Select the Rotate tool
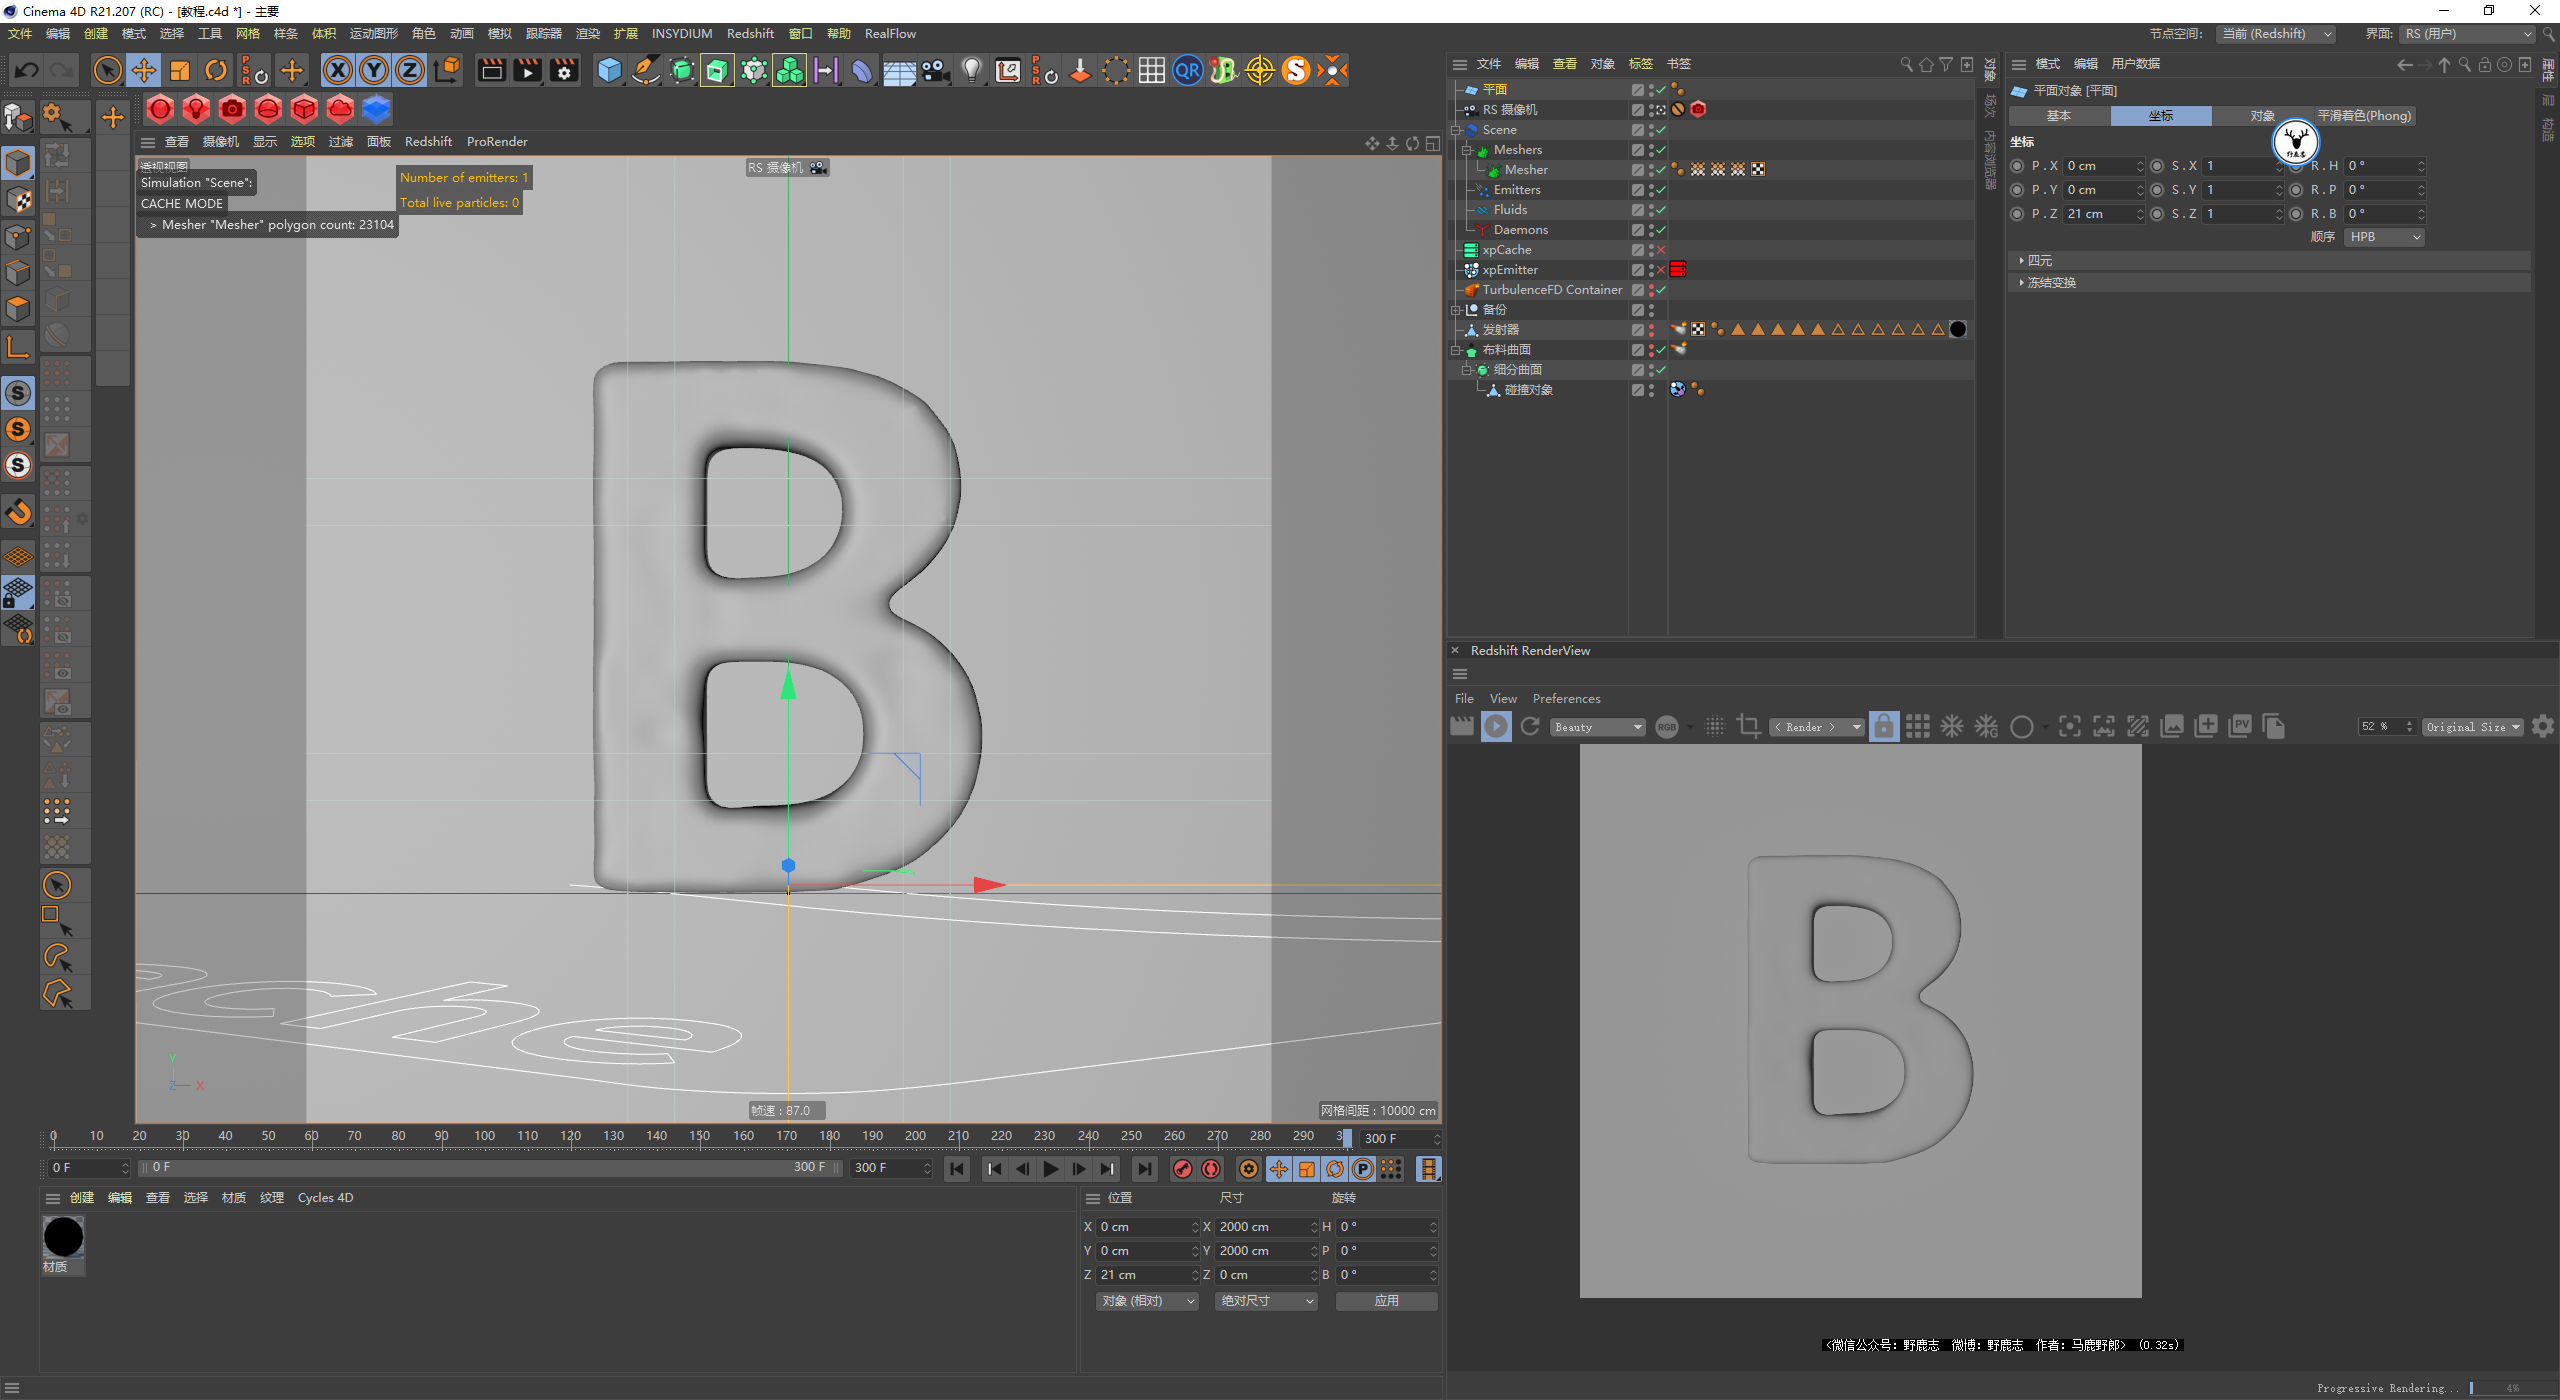Viewport: 2560px width, 1400px height. (x=216, y=70)
